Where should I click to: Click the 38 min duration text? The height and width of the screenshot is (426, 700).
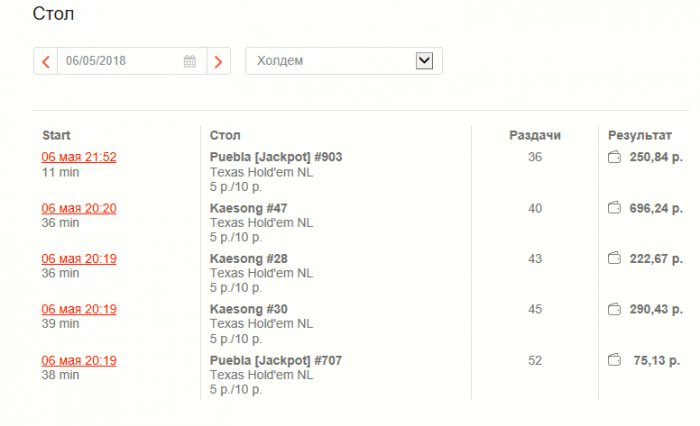[60, 375]
